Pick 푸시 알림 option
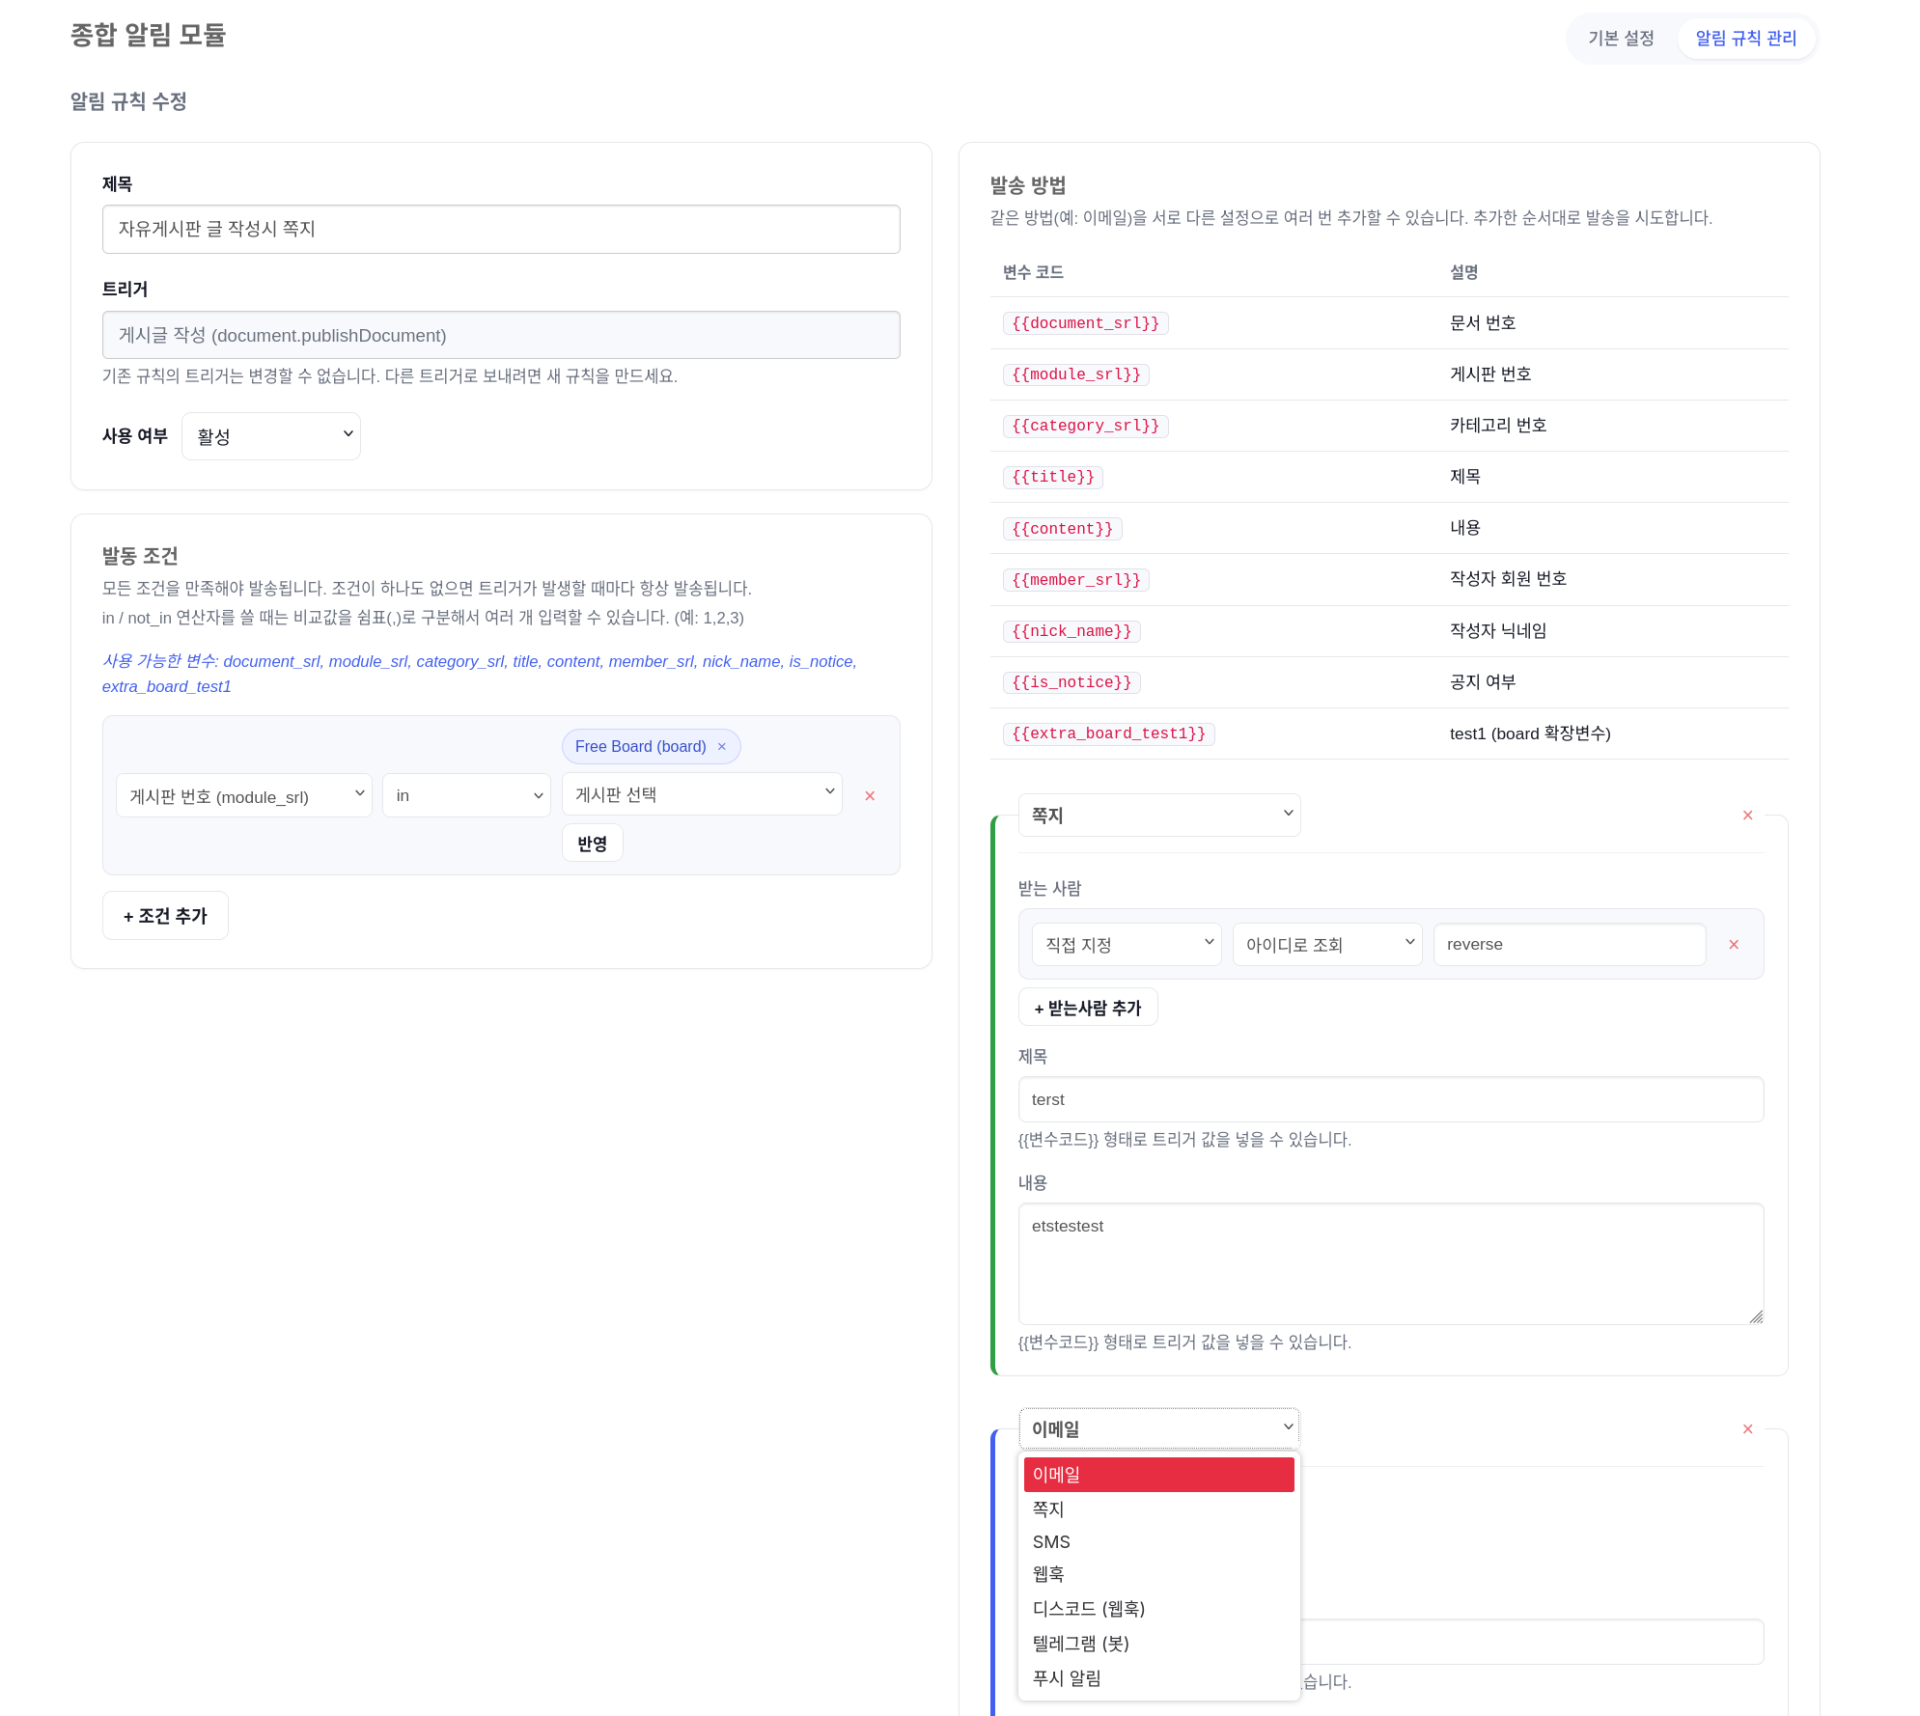The image size is (1920, 1716). [x=1158, y=1678]
